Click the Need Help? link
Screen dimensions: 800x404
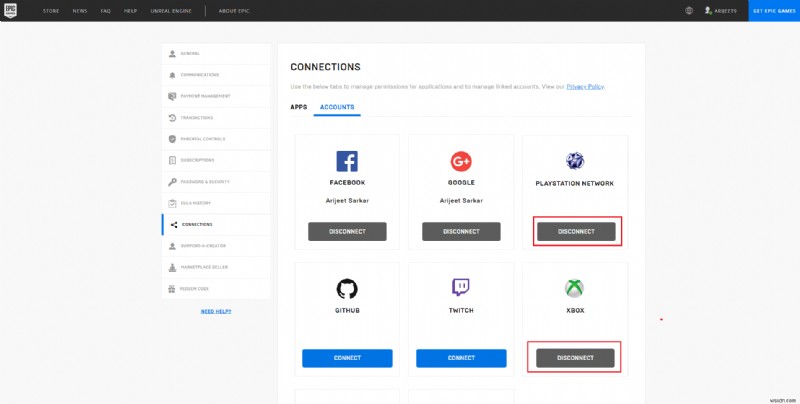pyautogui.click(x=216, y=311)
